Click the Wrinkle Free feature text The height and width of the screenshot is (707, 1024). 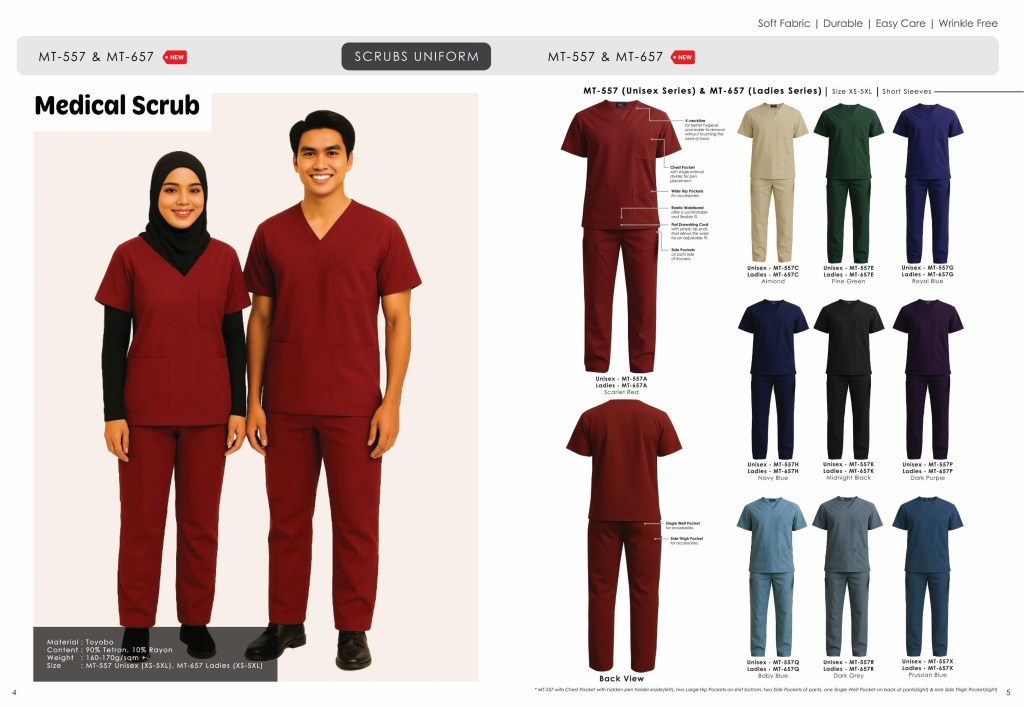tap(968, 23)
